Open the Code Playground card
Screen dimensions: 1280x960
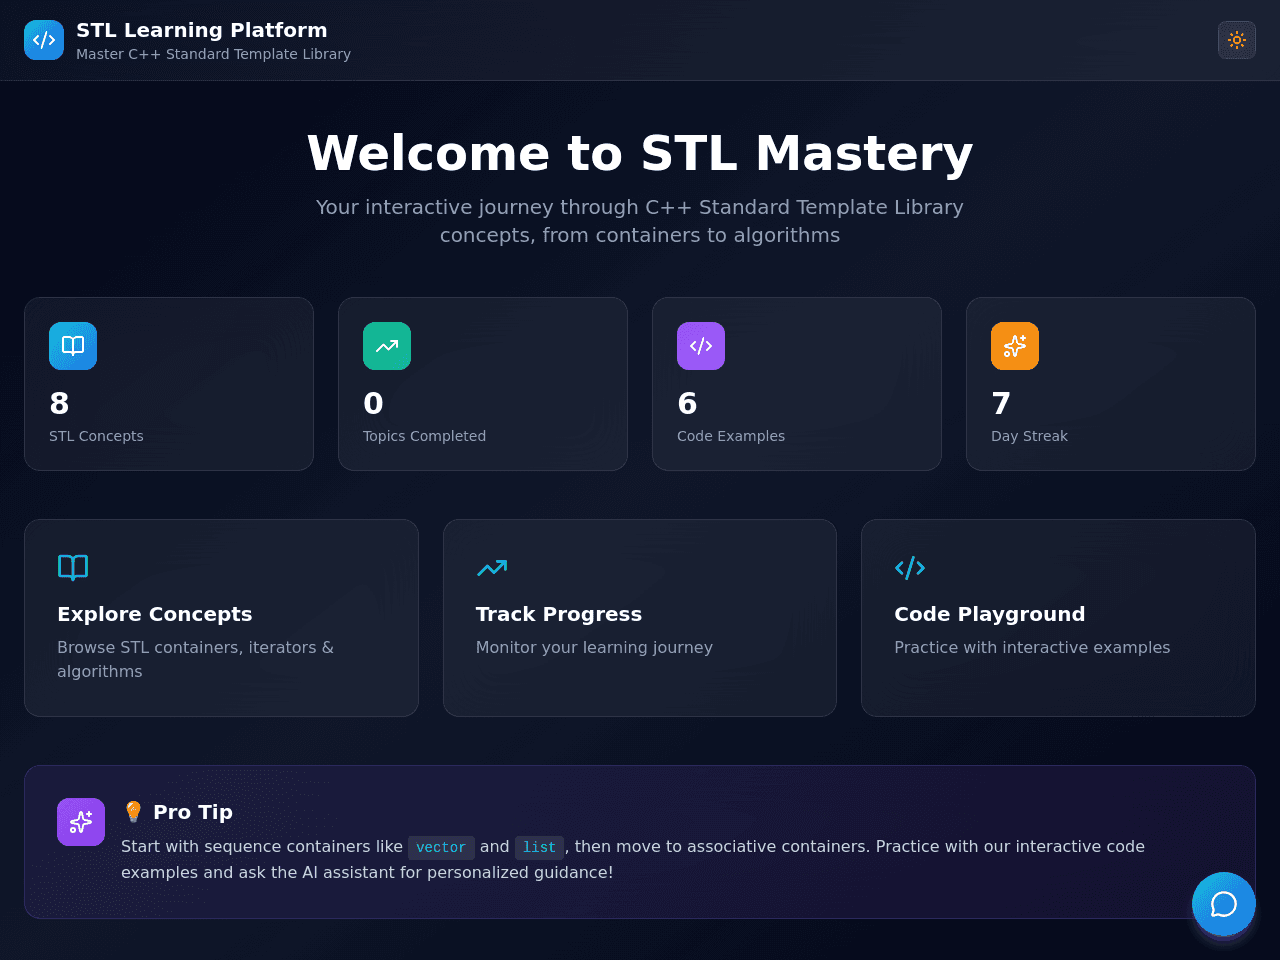coord(1058,618)
